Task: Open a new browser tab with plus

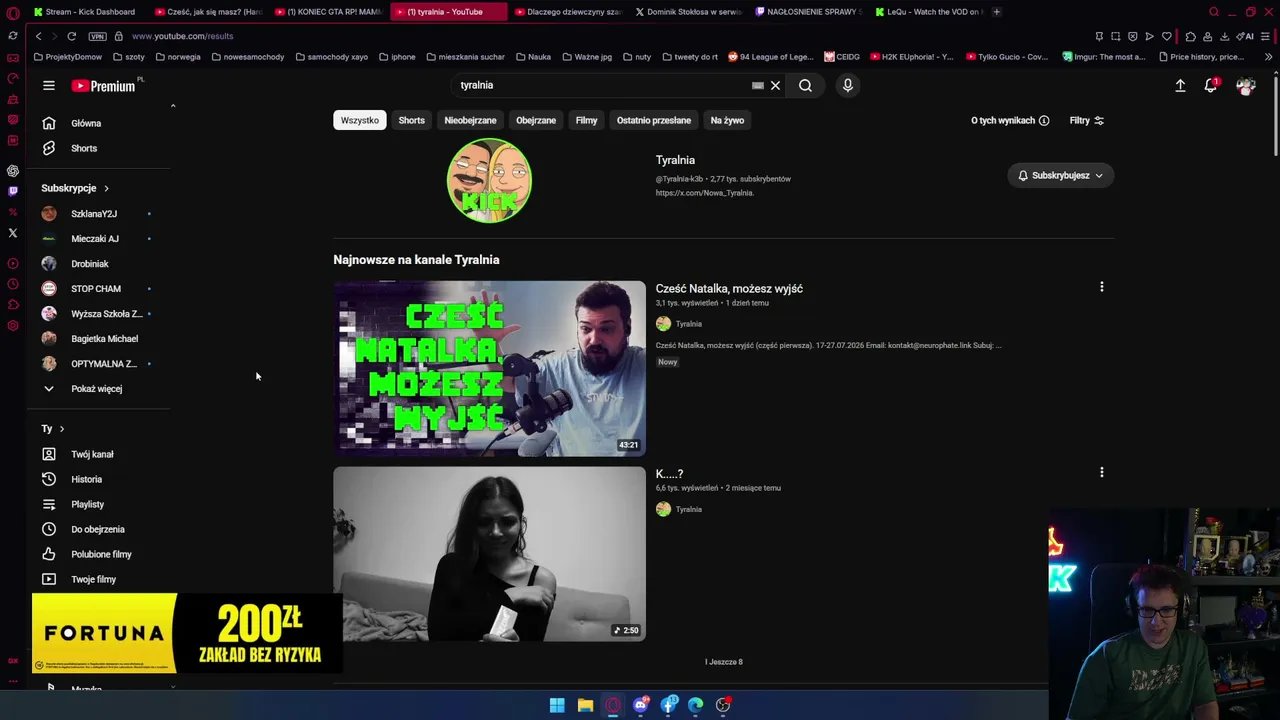Action: pos(996,12)
